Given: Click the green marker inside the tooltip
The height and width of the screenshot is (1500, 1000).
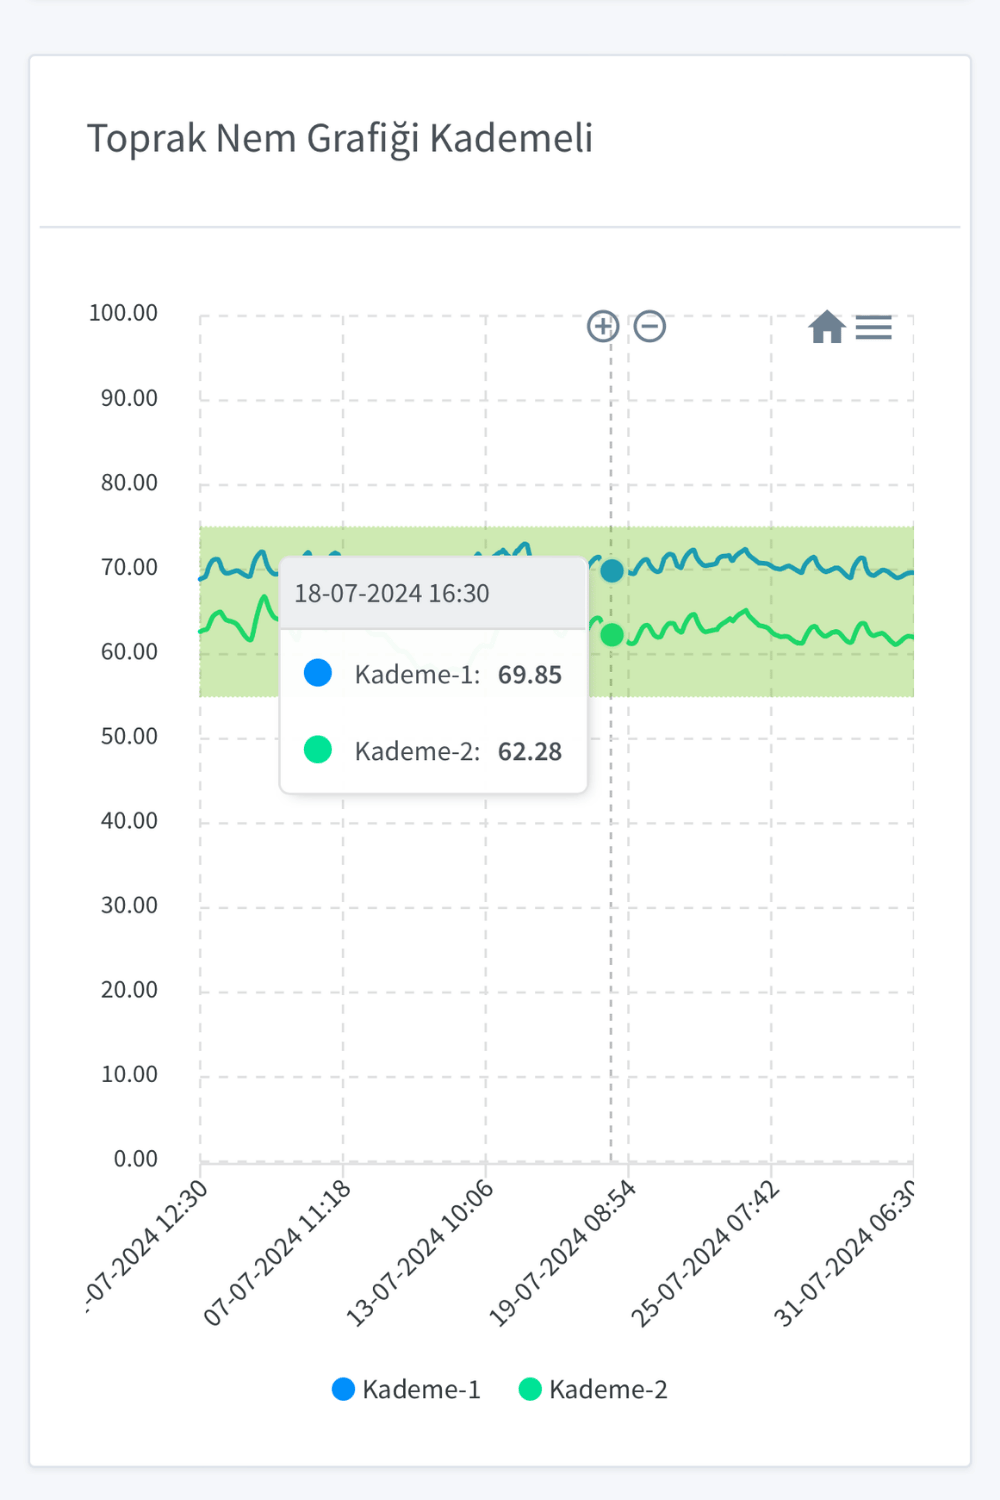Looking at the screenshot, I should click(x=318, y=750).
